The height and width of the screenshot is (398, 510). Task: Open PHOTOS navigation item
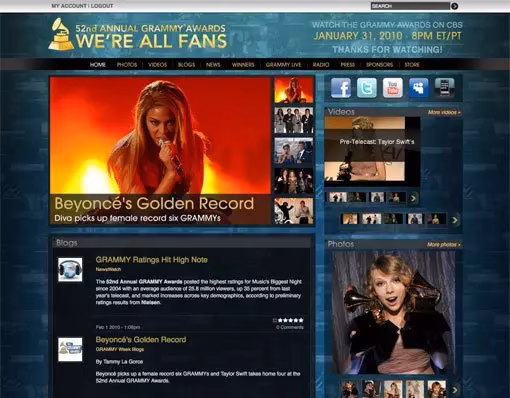click(127, 65)
